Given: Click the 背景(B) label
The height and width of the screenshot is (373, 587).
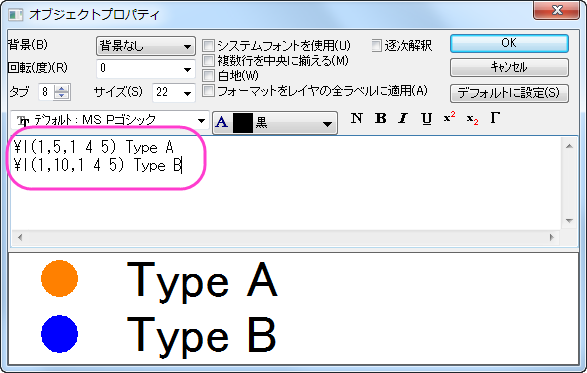Looking at the screenshot, I should coord(28,45).
